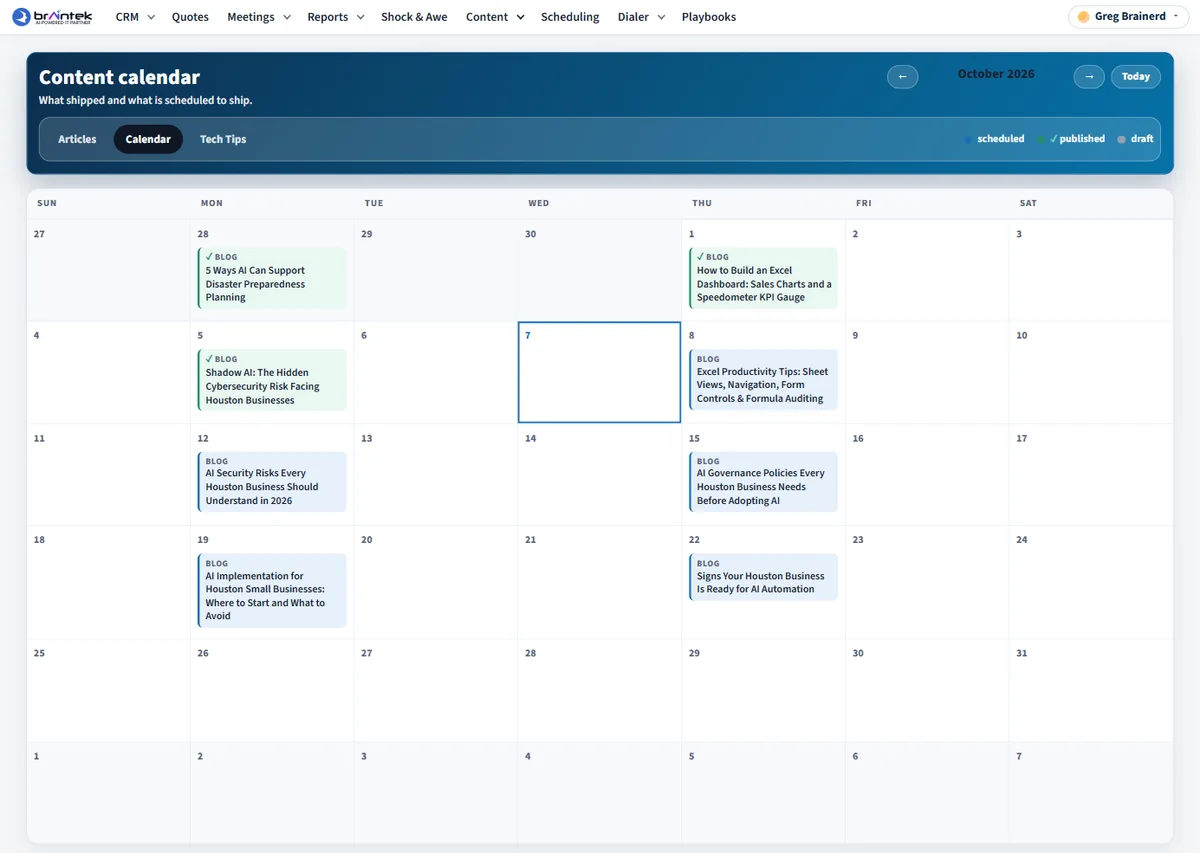
Task: Select the October 31 day cell
Action: pyautogui.click(x=1090, y=691)
